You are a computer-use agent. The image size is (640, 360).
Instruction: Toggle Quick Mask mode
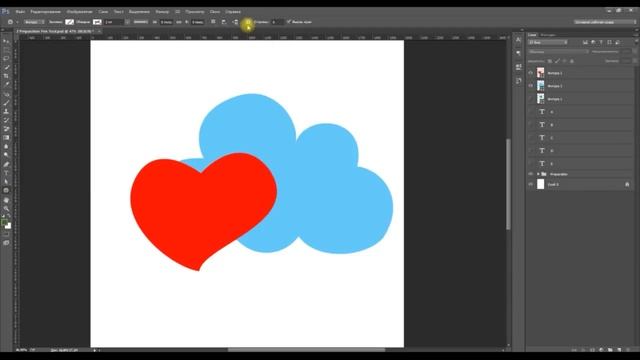(x=6, y=234)
